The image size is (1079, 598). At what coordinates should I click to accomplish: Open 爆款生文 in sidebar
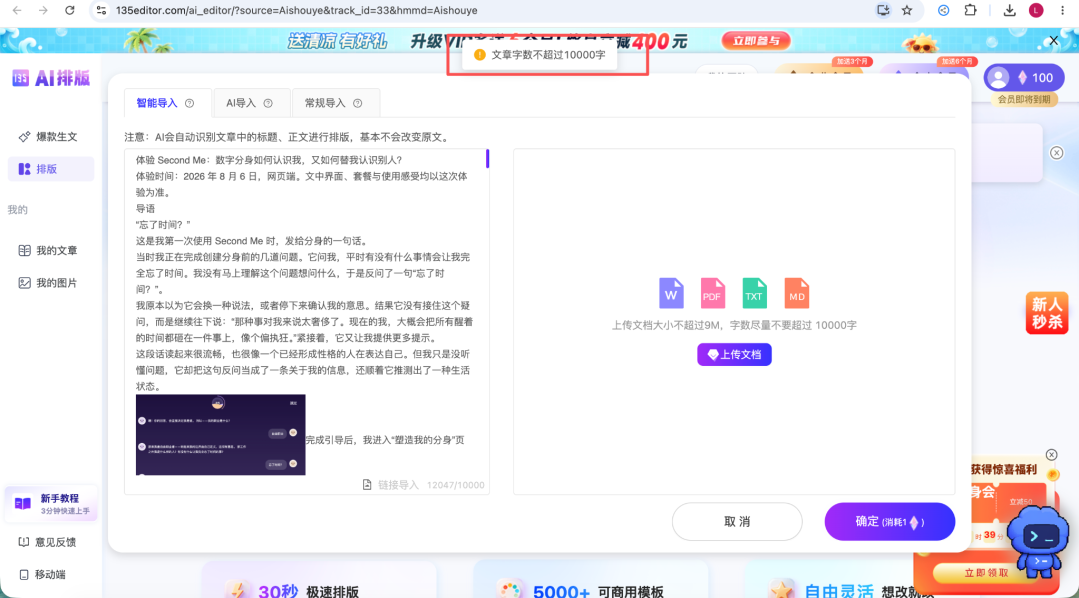click(x=48, y=137)
